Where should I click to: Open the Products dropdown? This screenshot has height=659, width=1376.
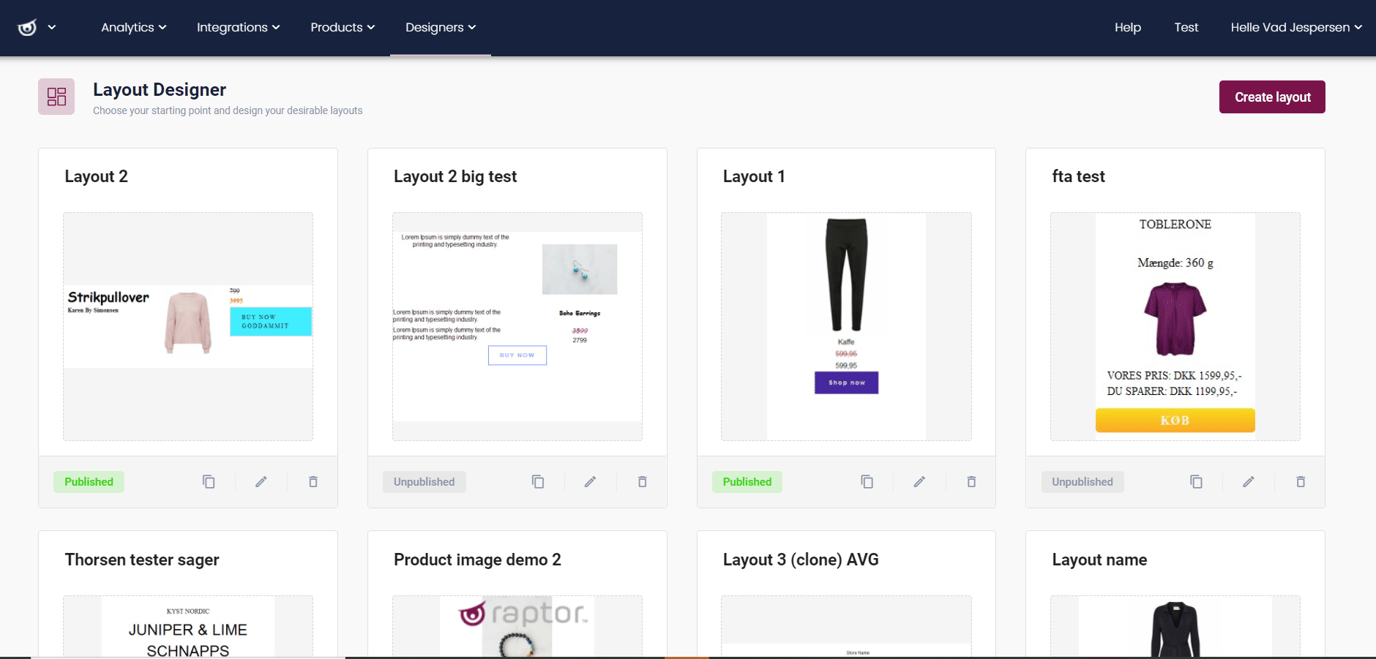[x=342, y=27]
